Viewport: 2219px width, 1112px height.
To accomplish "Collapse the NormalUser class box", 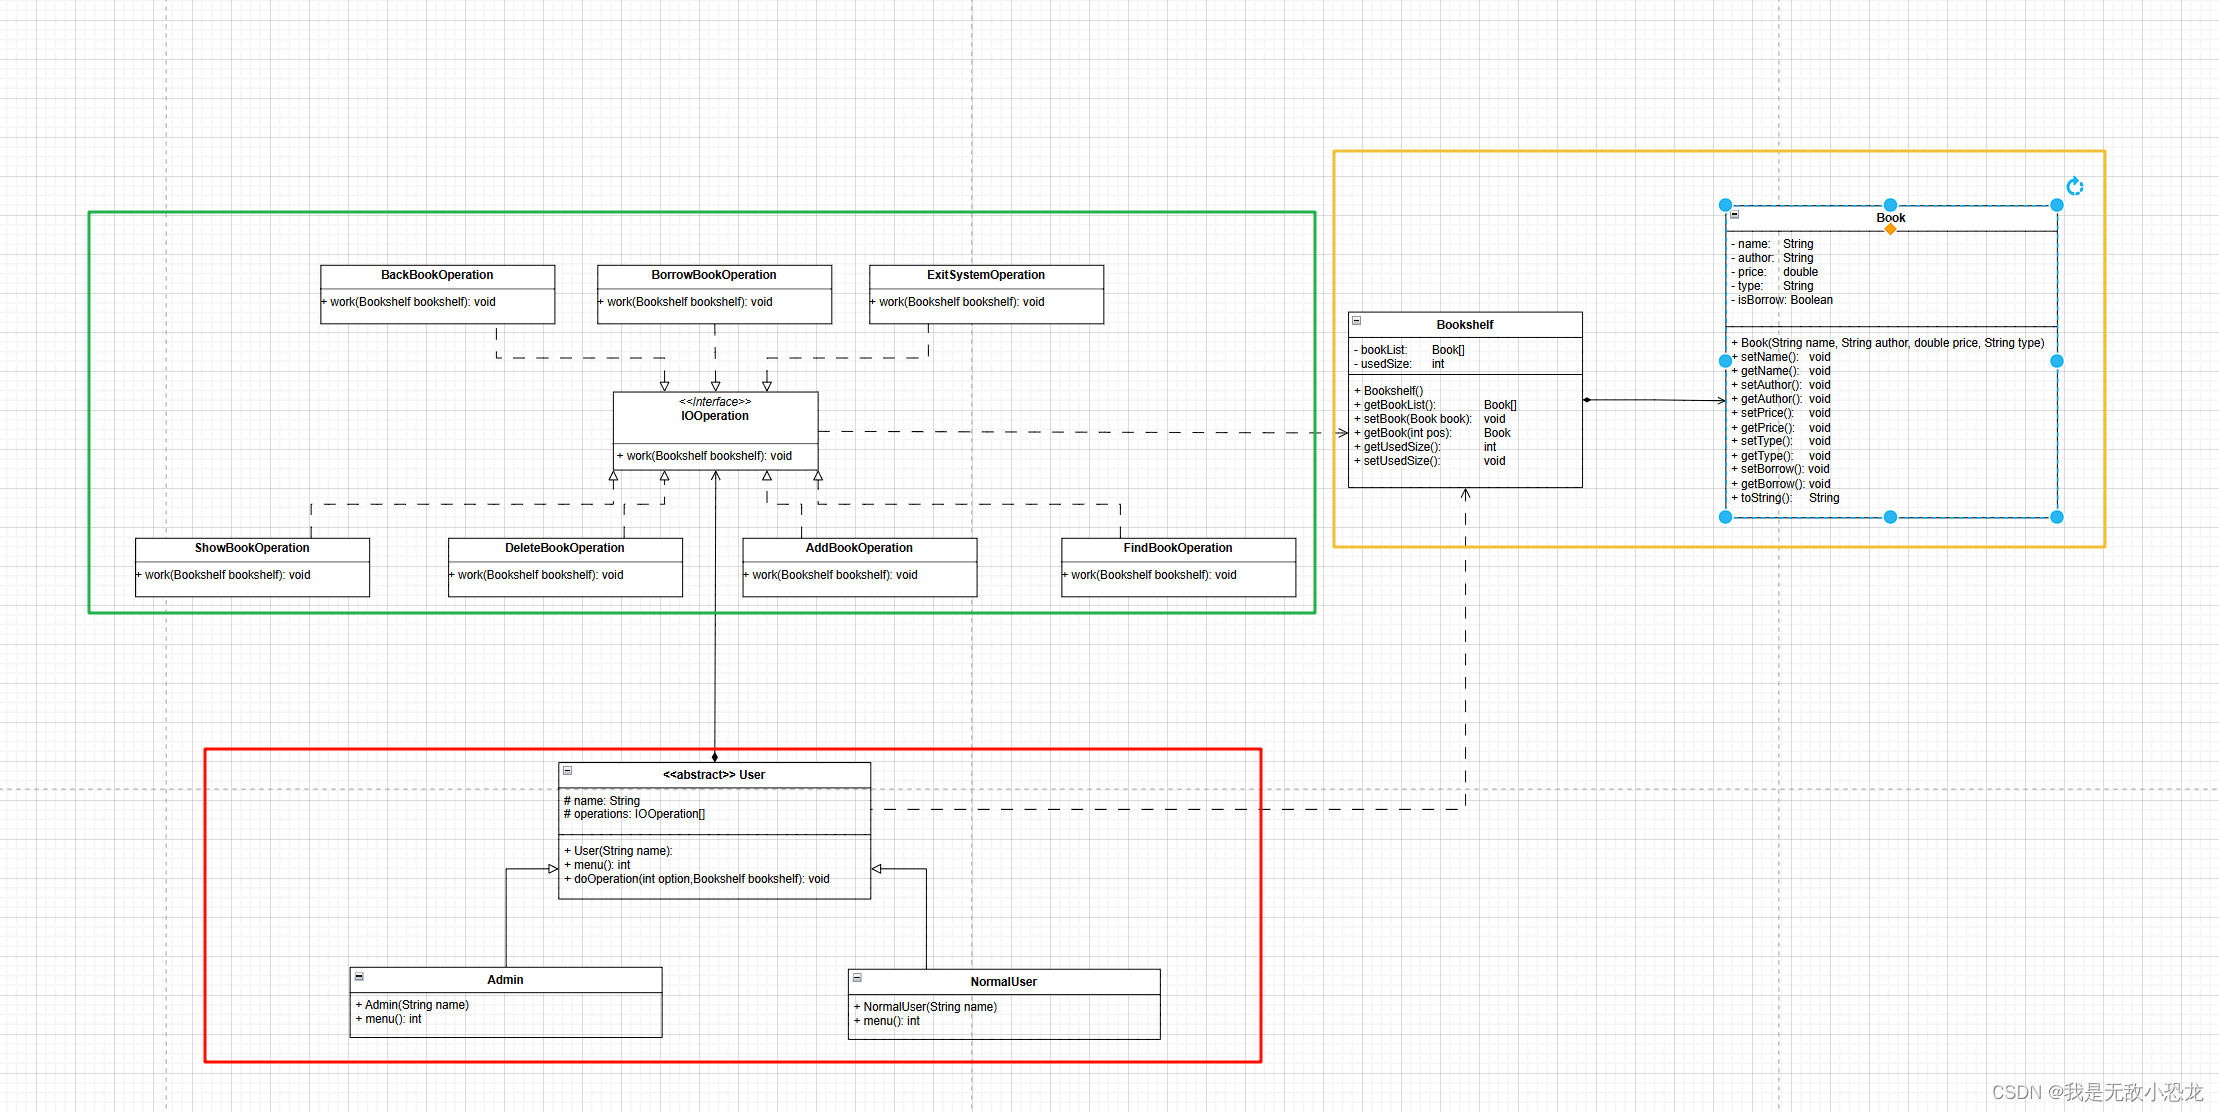I will click(x=857, y=978).
